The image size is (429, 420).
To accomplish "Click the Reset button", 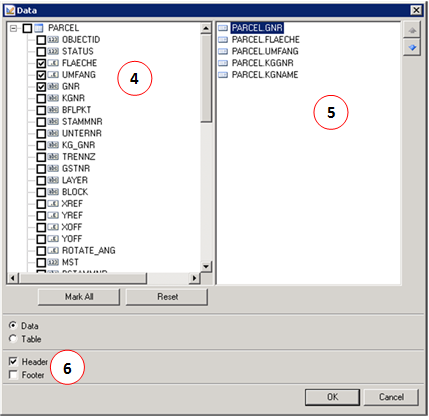I will coord(167,297).
